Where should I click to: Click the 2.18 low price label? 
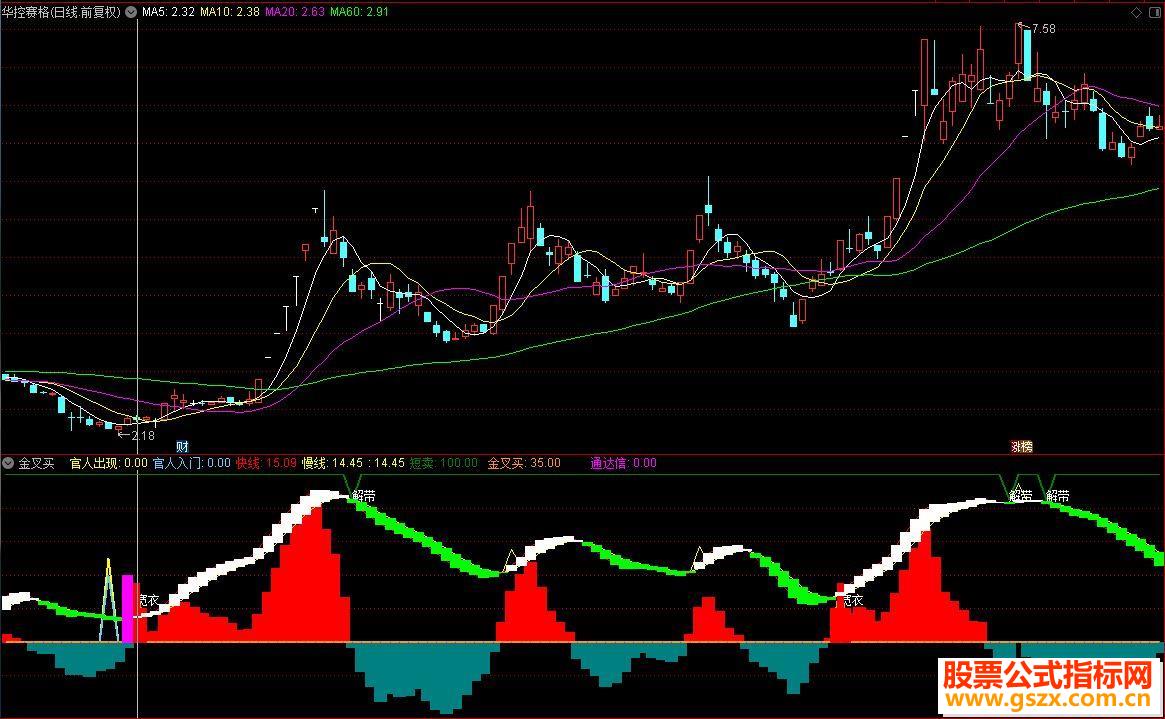click(143, 436)
